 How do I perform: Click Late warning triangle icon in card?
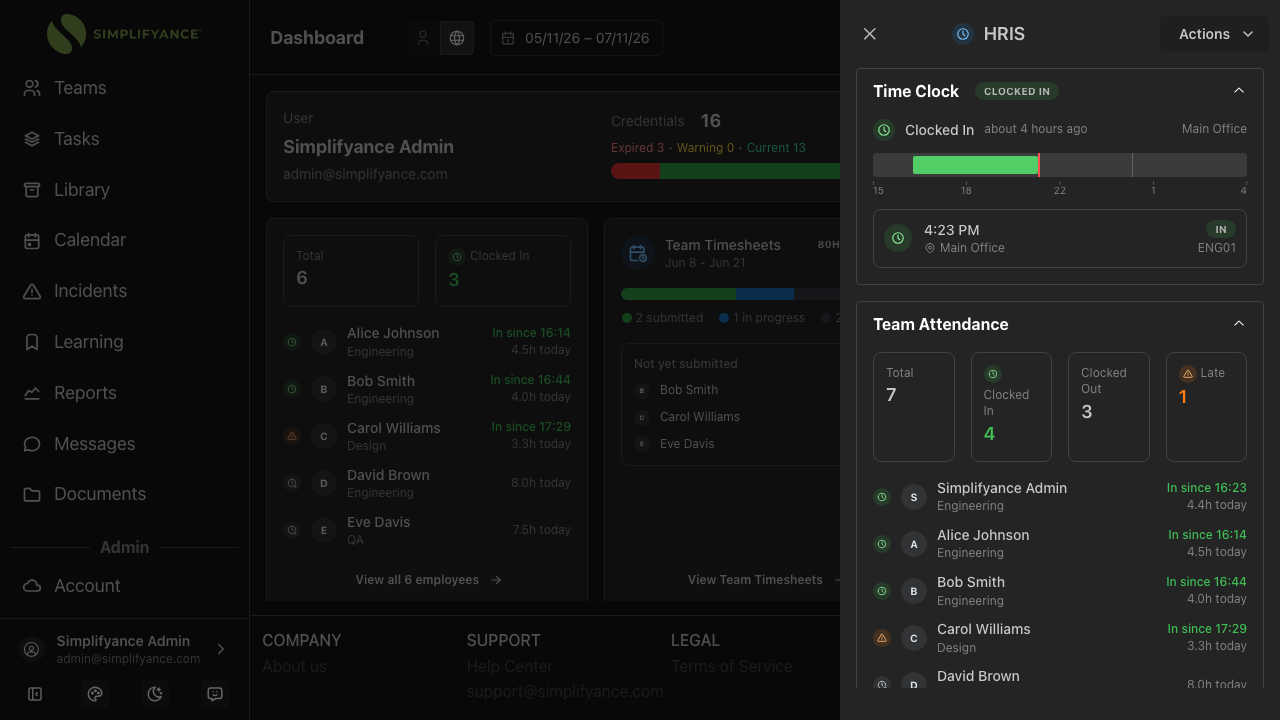tap(1188, 374)
